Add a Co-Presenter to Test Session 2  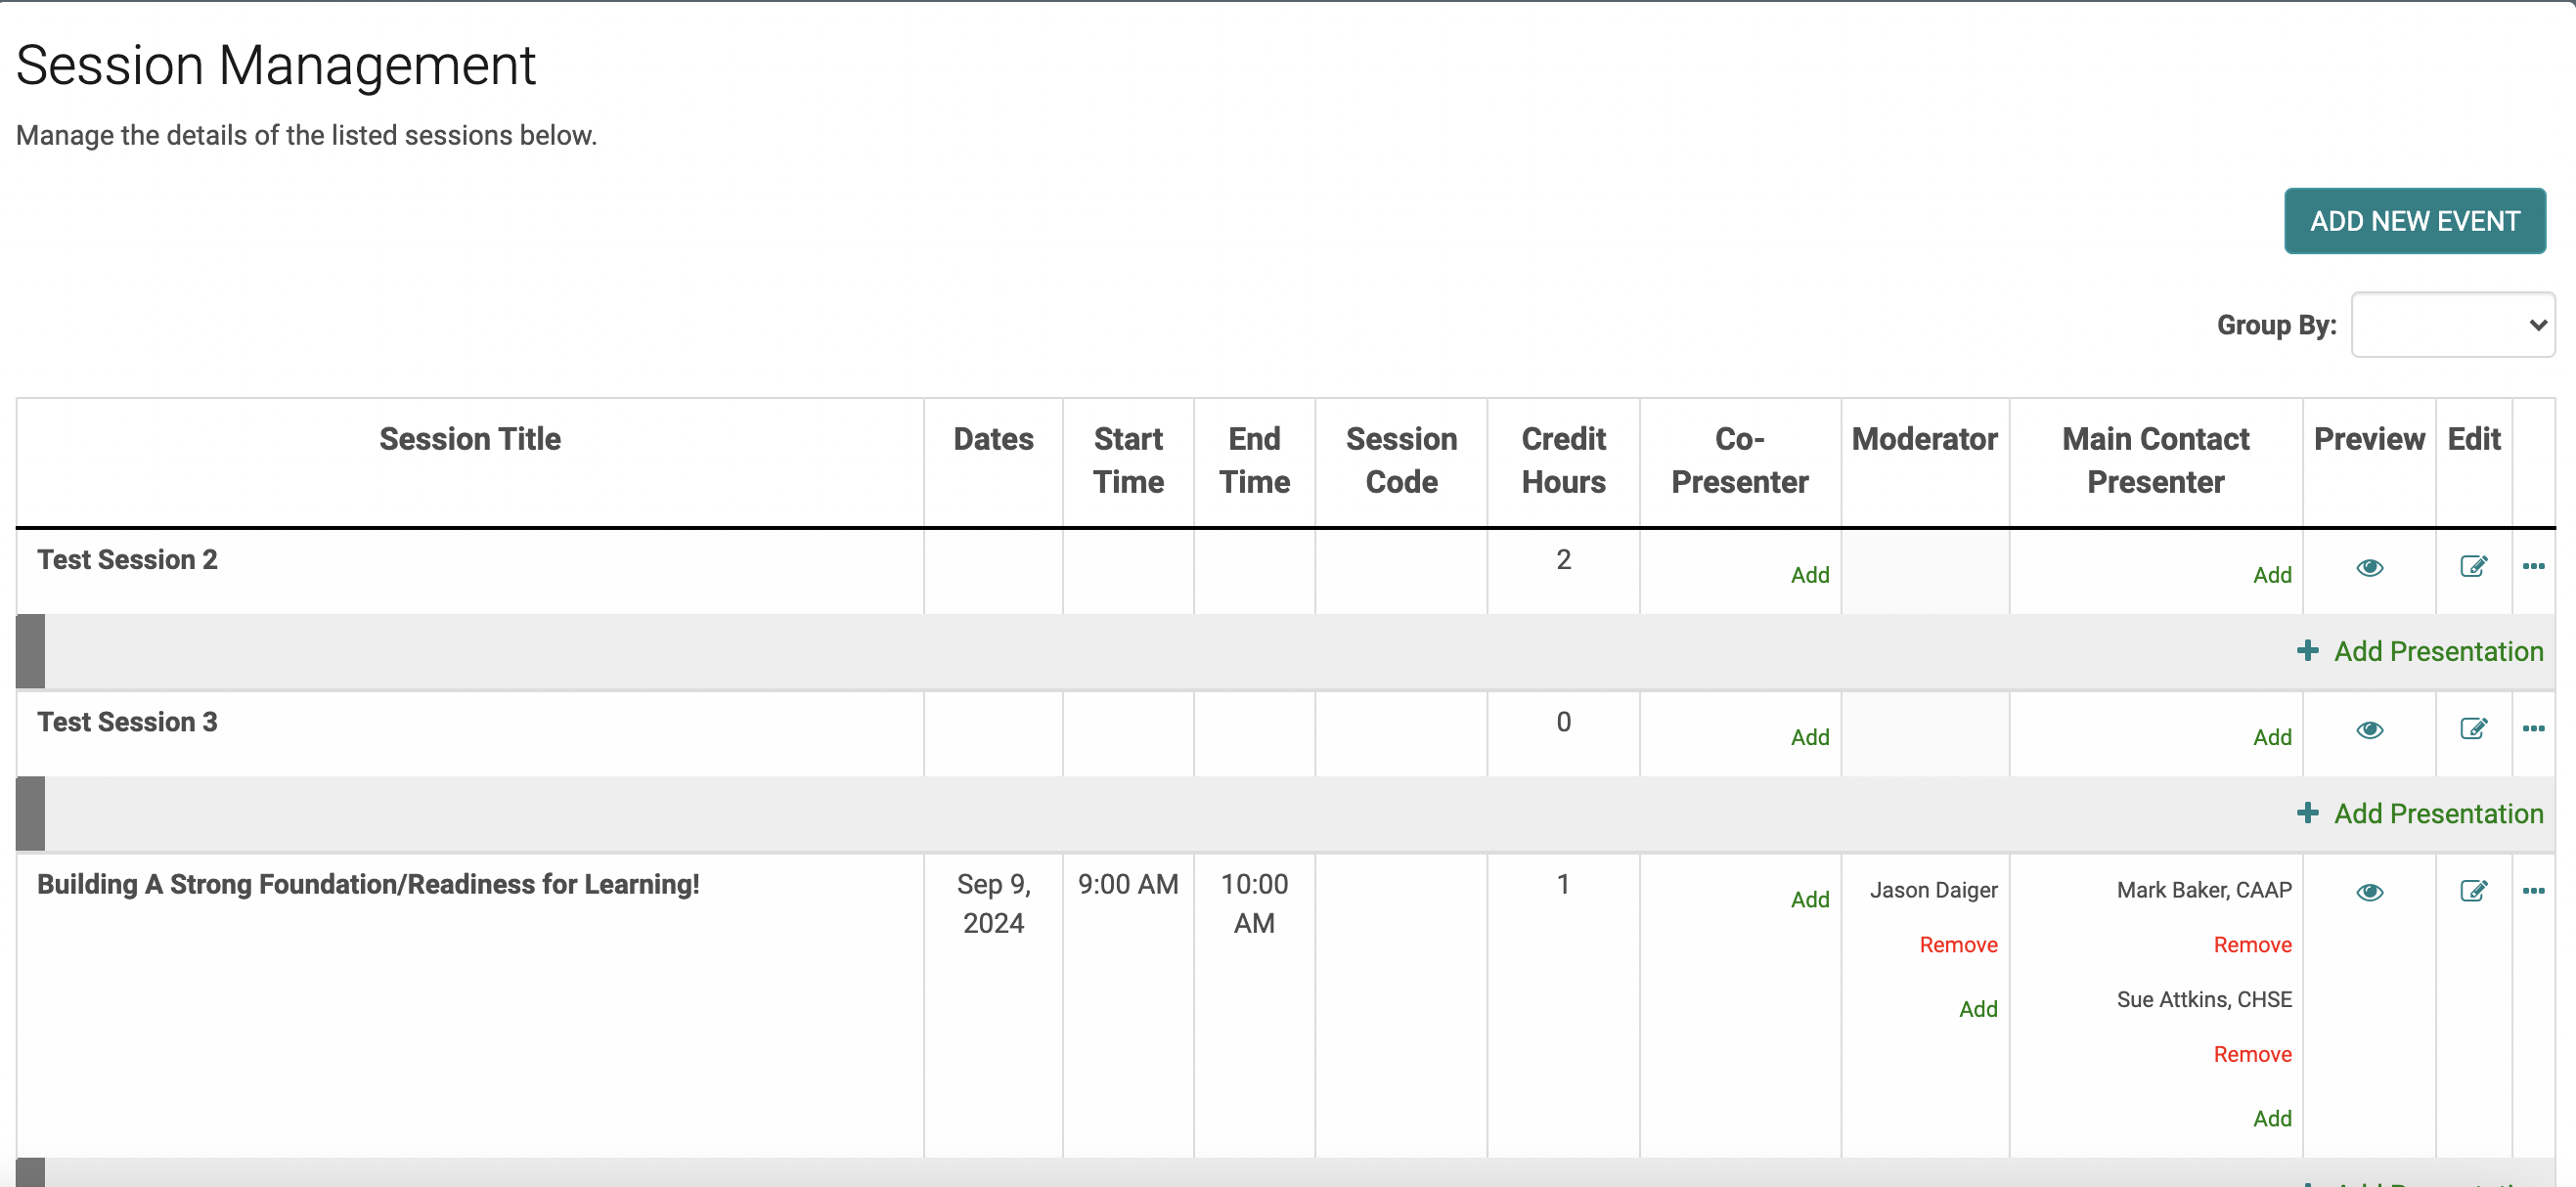(1809, 575)
